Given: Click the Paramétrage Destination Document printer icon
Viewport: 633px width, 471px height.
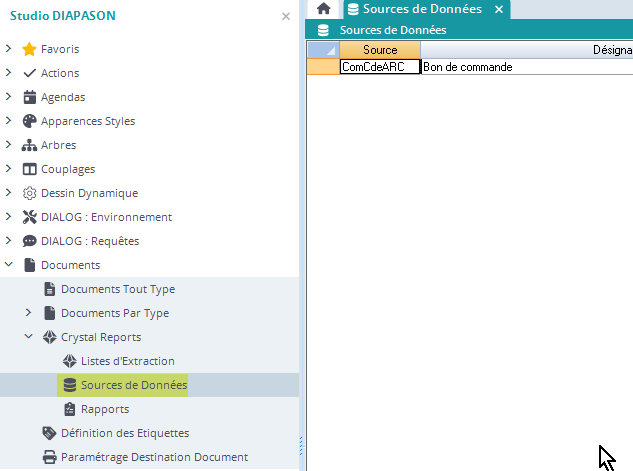Looking at the screenshot, I should tap(49, 457).
